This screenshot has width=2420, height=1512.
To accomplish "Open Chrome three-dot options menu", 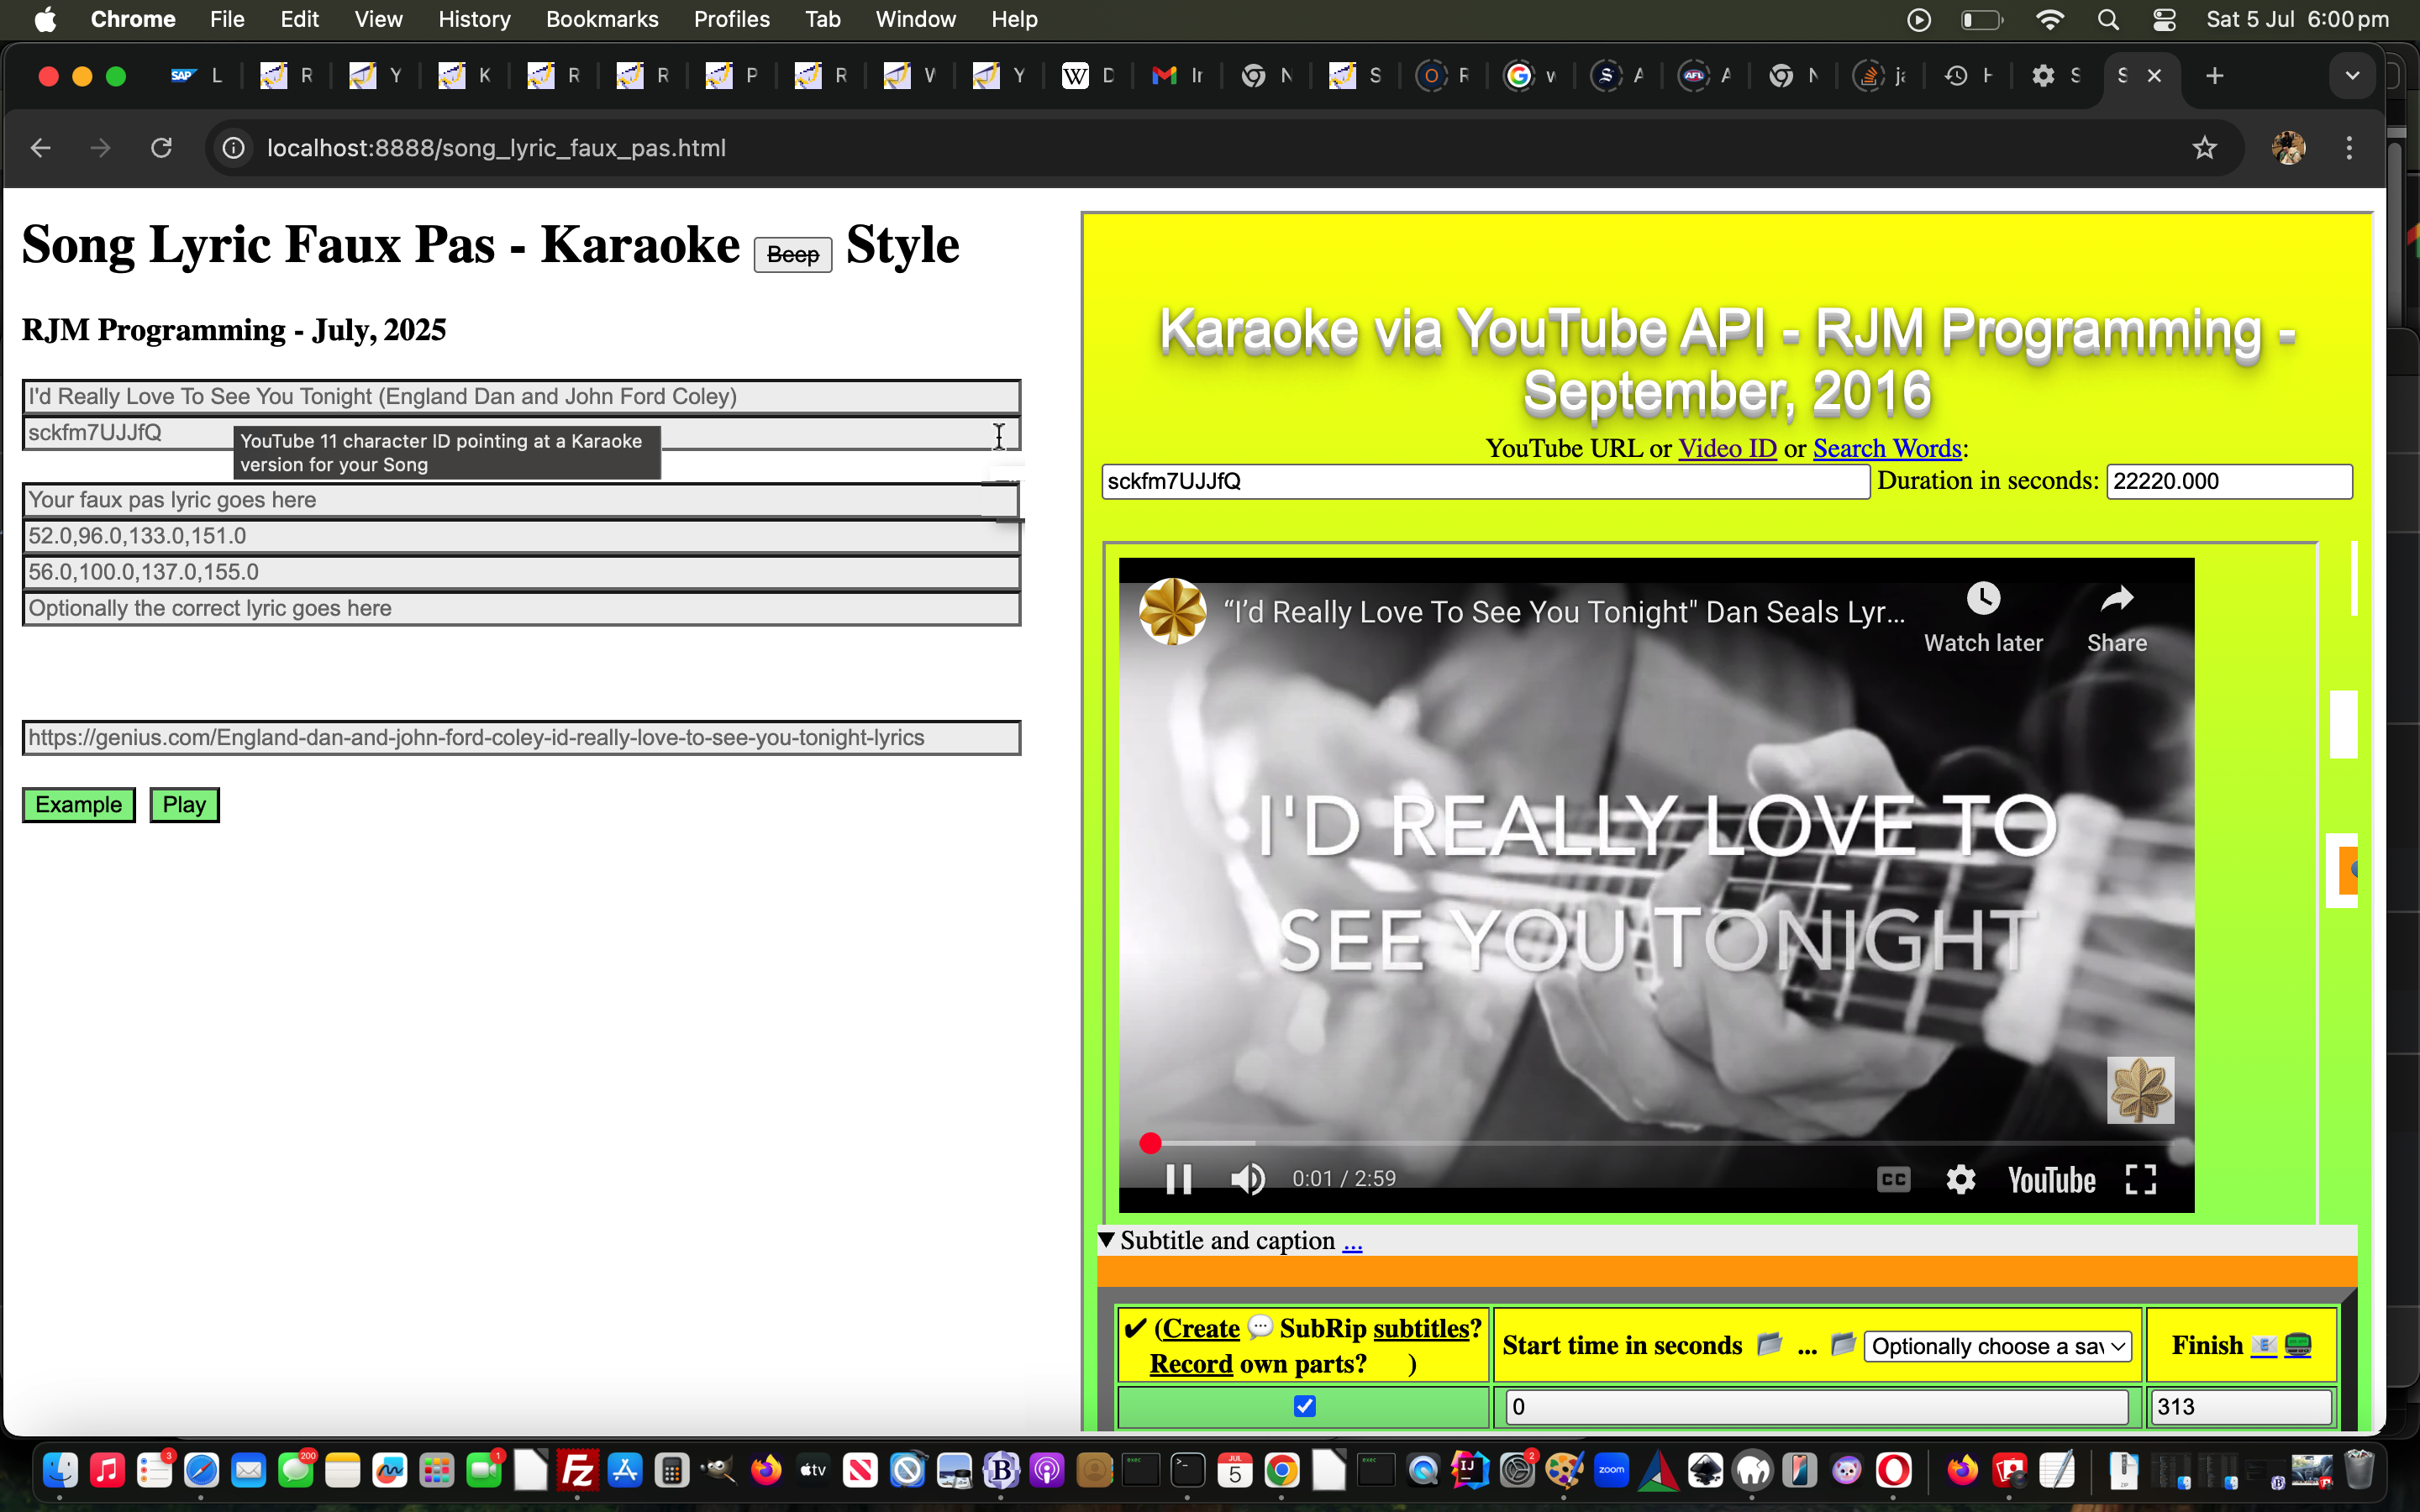I will 2349,148.
